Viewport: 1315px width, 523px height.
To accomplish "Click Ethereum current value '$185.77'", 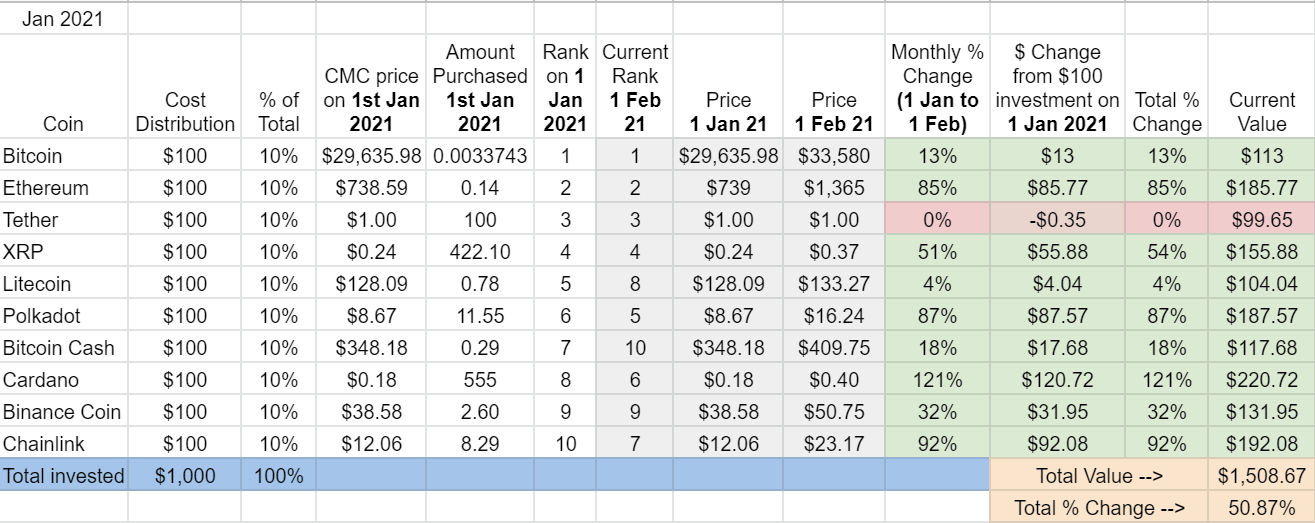I will tap(1261, 187).
